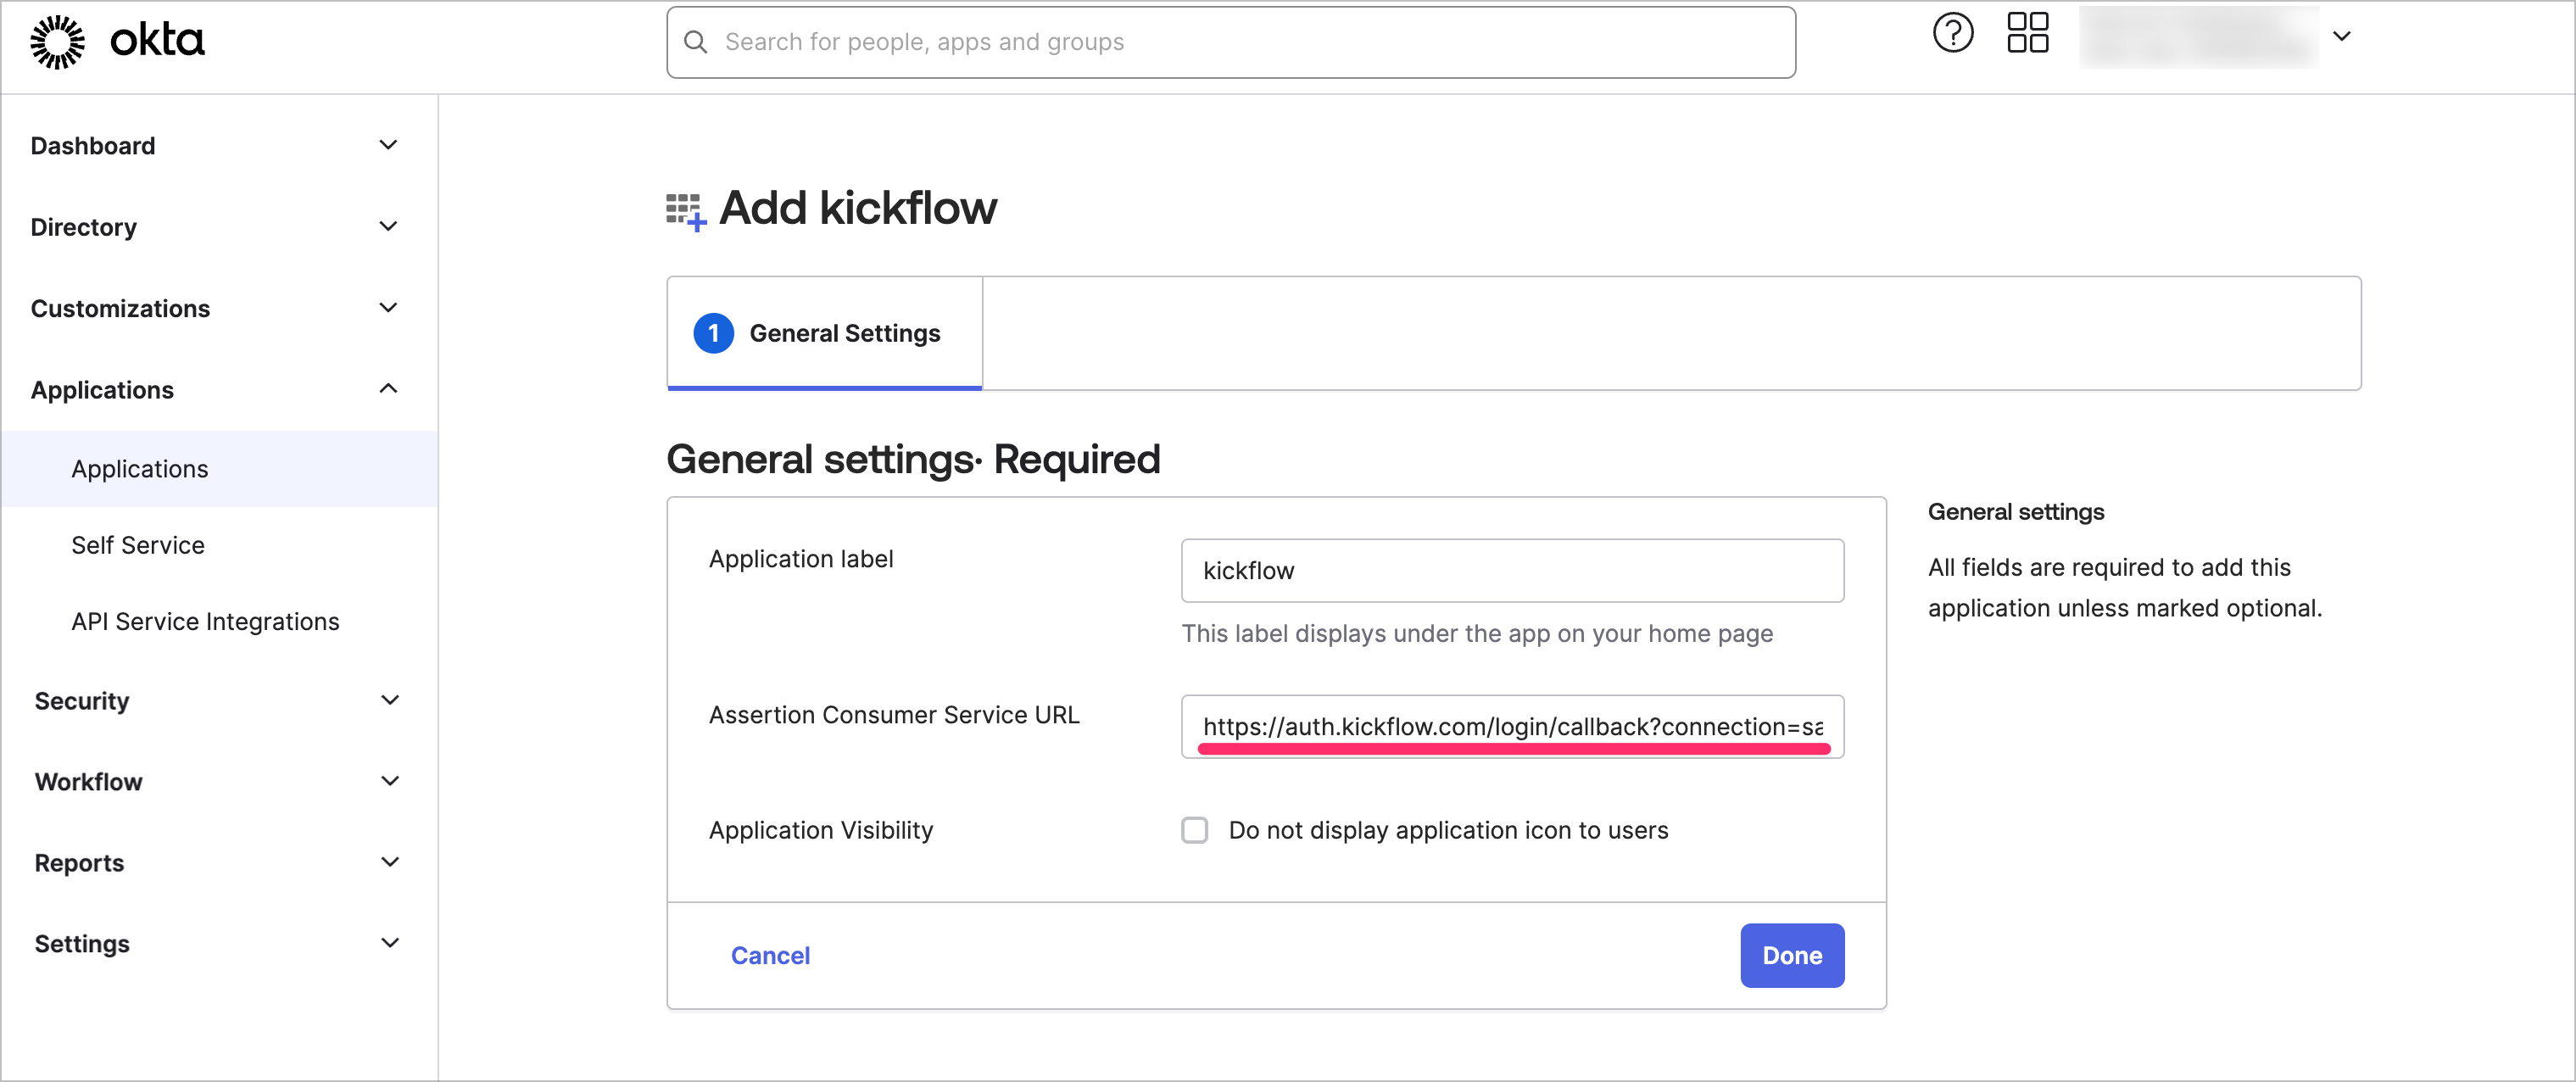Check Do not display application icon to users
The image size is (2576, 1082).
(x=1195, y=830)
